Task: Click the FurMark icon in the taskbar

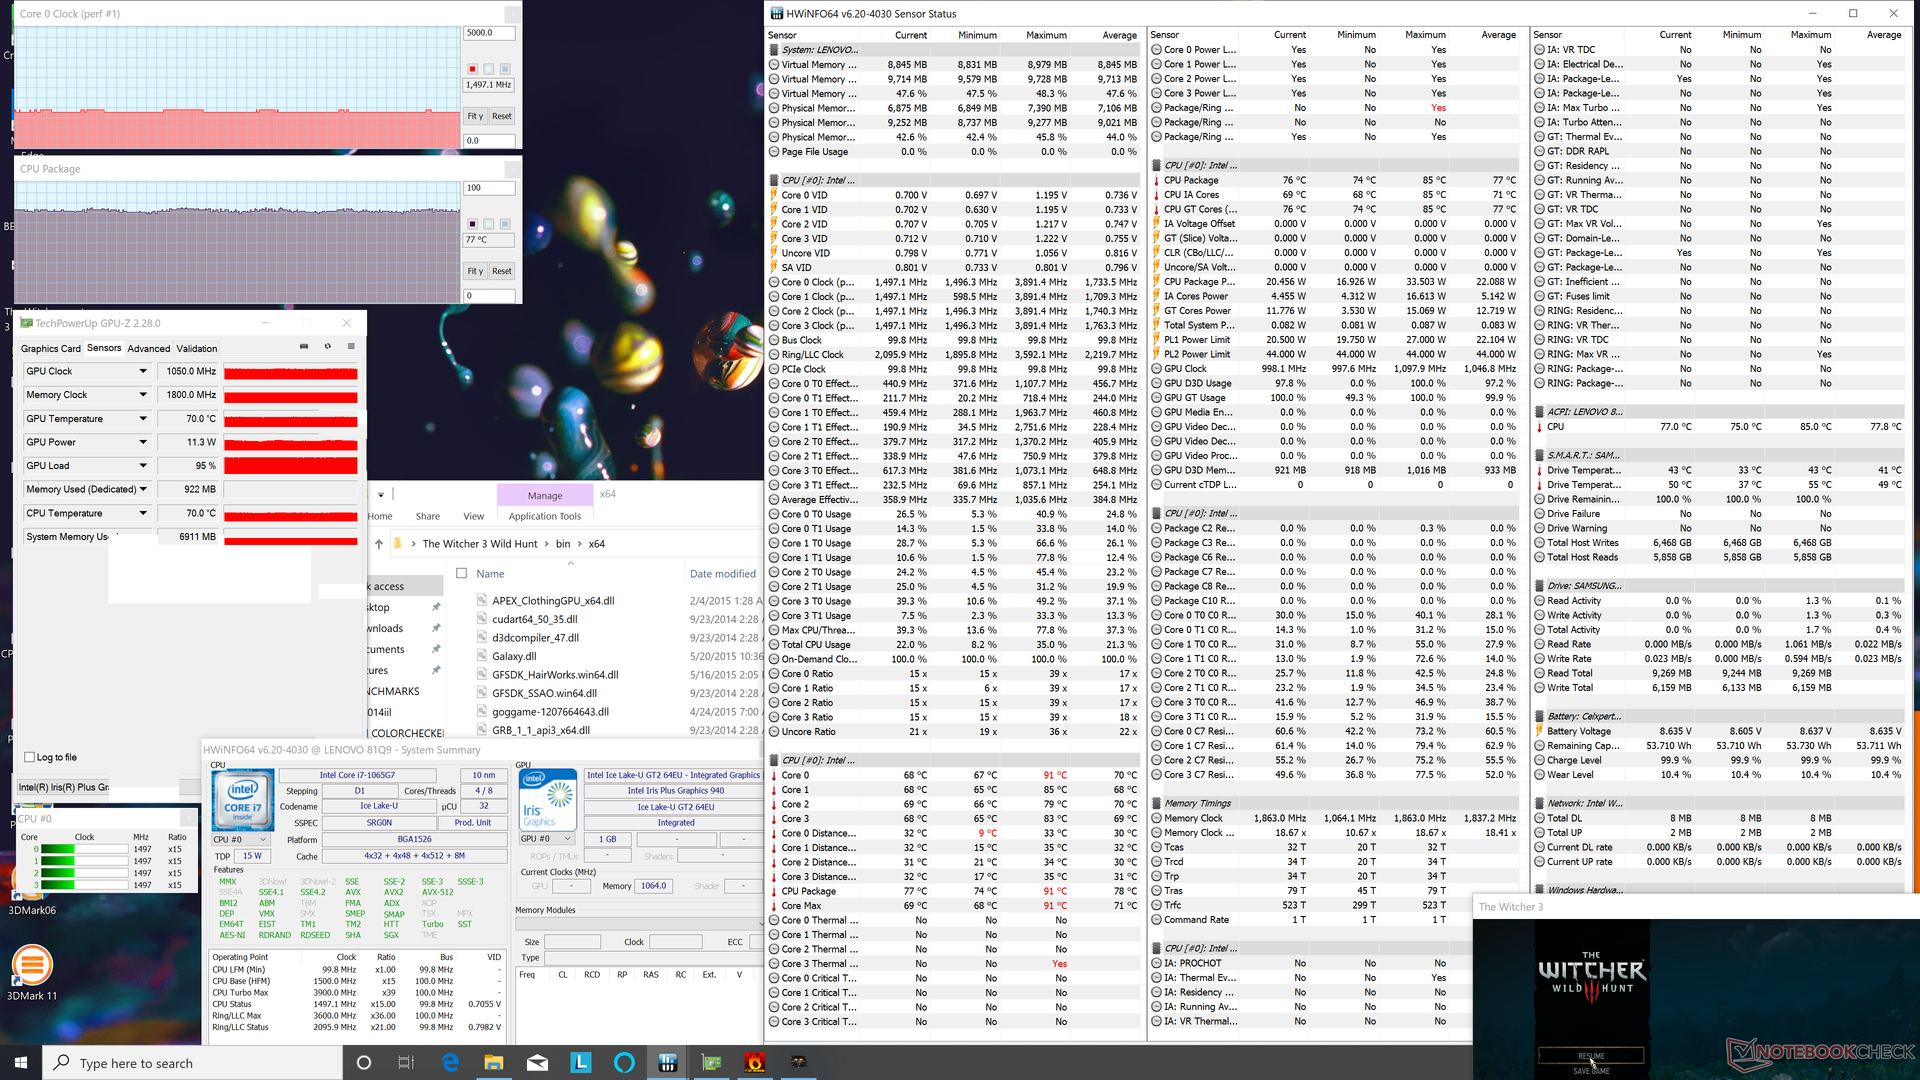Action: coord(755,1062)
